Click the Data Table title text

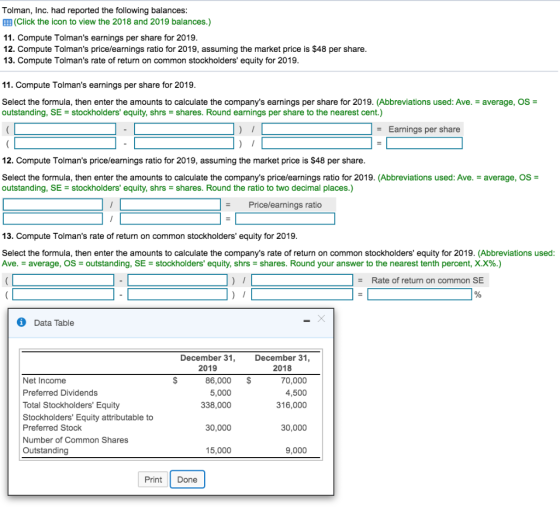coord(54,323)
